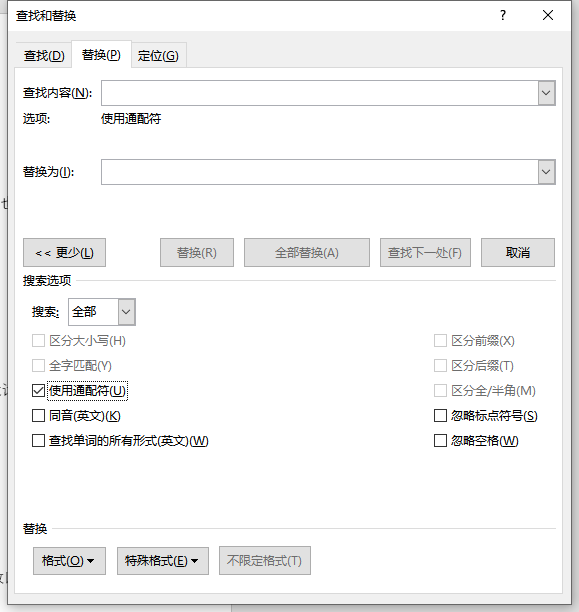The image size is (579, 612).
Task: Click the help question mark icon
Action: (x=503, y=16)
